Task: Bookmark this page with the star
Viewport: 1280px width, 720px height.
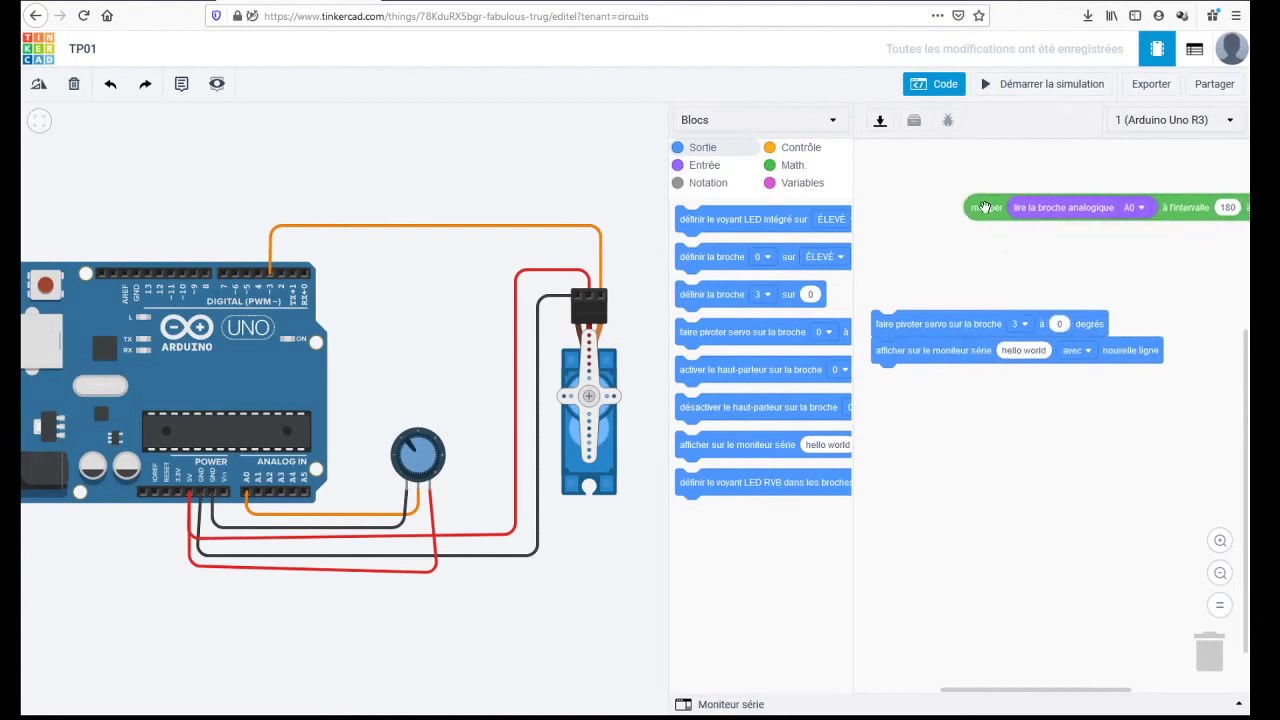Action: click(x=979, y=16)
